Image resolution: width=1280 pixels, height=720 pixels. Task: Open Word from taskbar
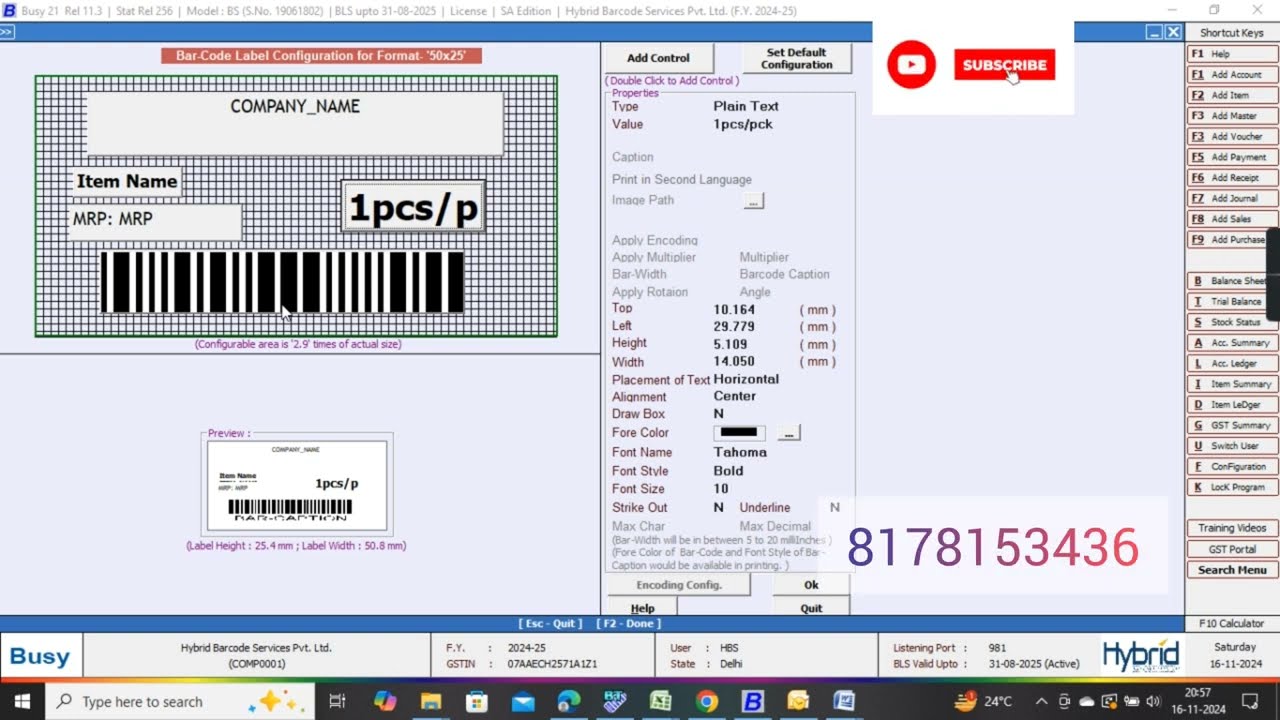(845, 701)
